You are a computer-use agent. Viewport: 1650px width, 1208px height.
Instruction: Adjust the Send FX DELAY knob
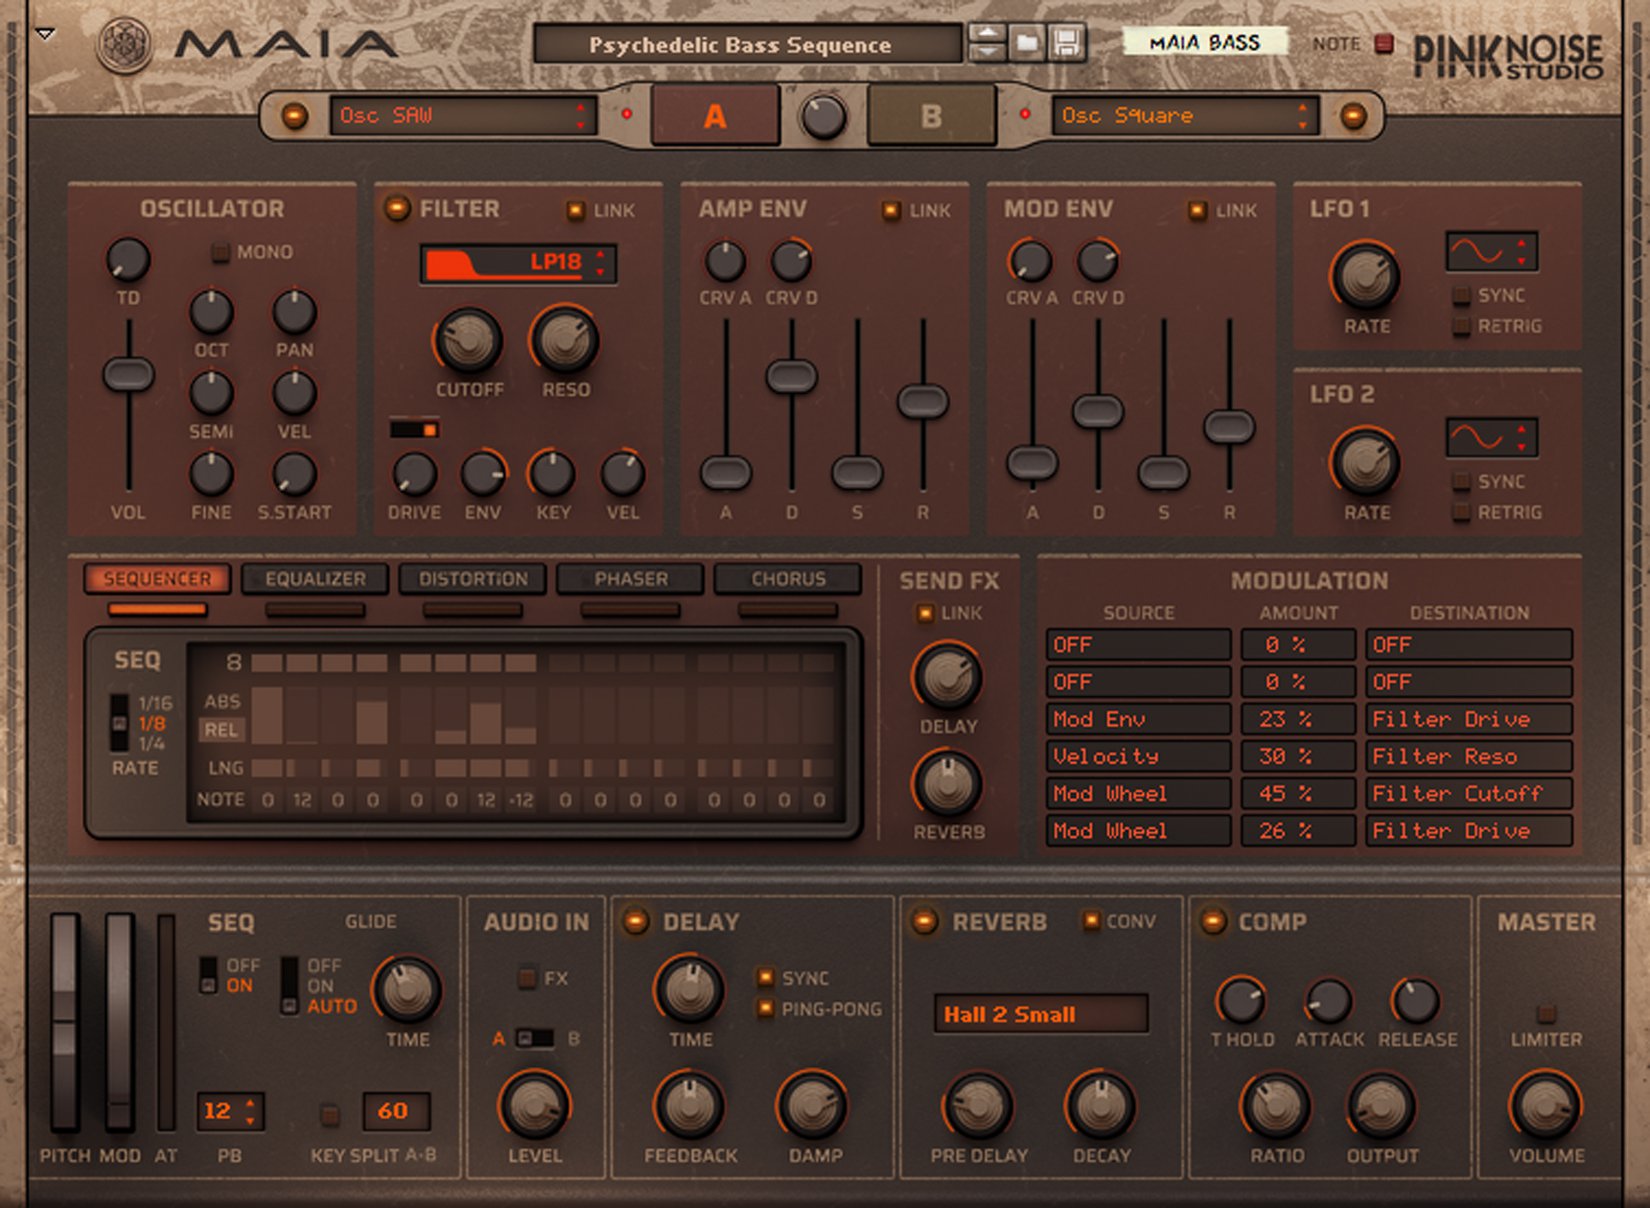(947, 677)
